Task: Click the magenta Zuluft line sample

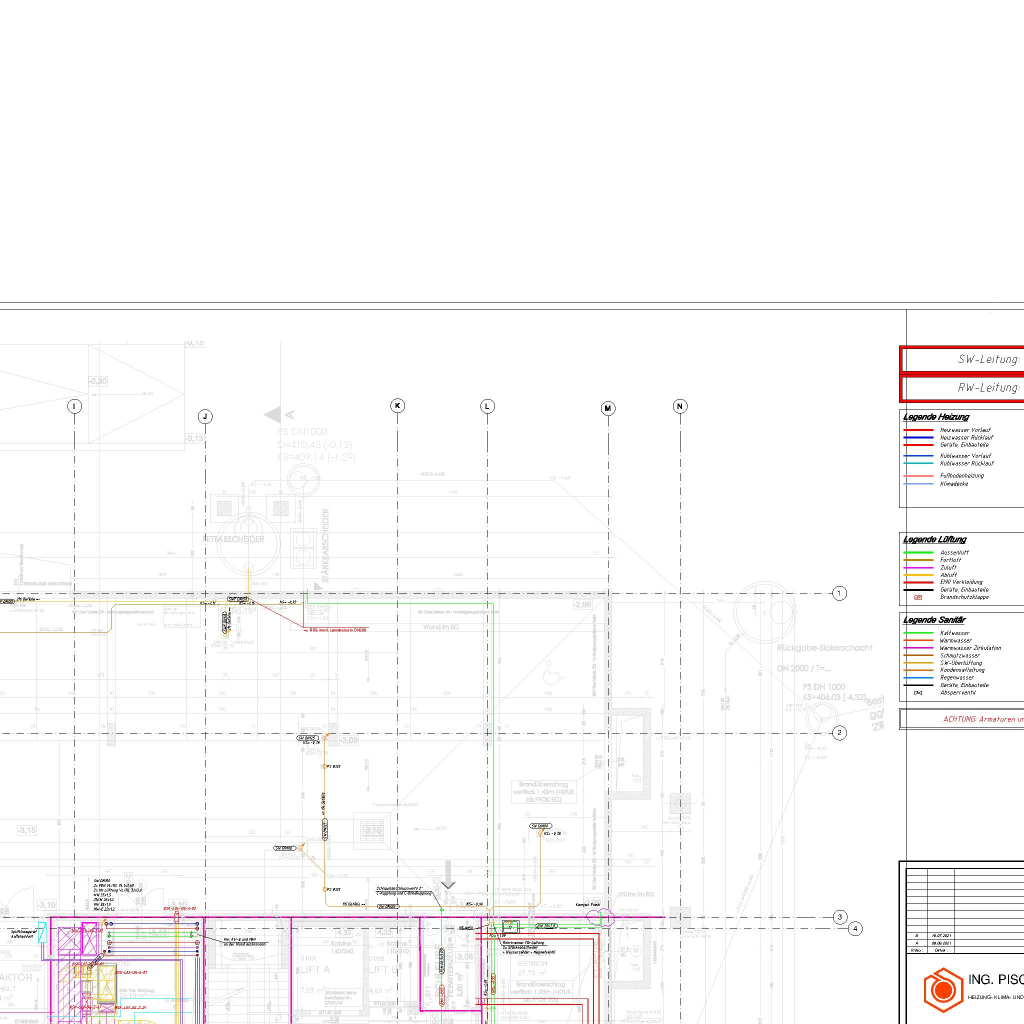Action: coord(918,568)
